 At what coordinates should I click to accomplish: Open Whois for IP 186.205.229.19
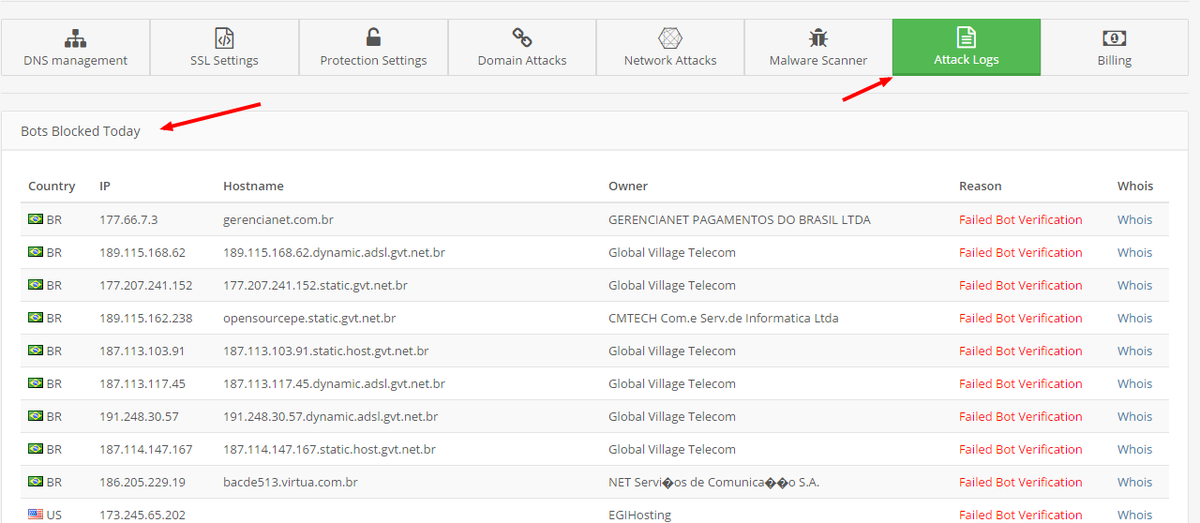point(1135,482)
